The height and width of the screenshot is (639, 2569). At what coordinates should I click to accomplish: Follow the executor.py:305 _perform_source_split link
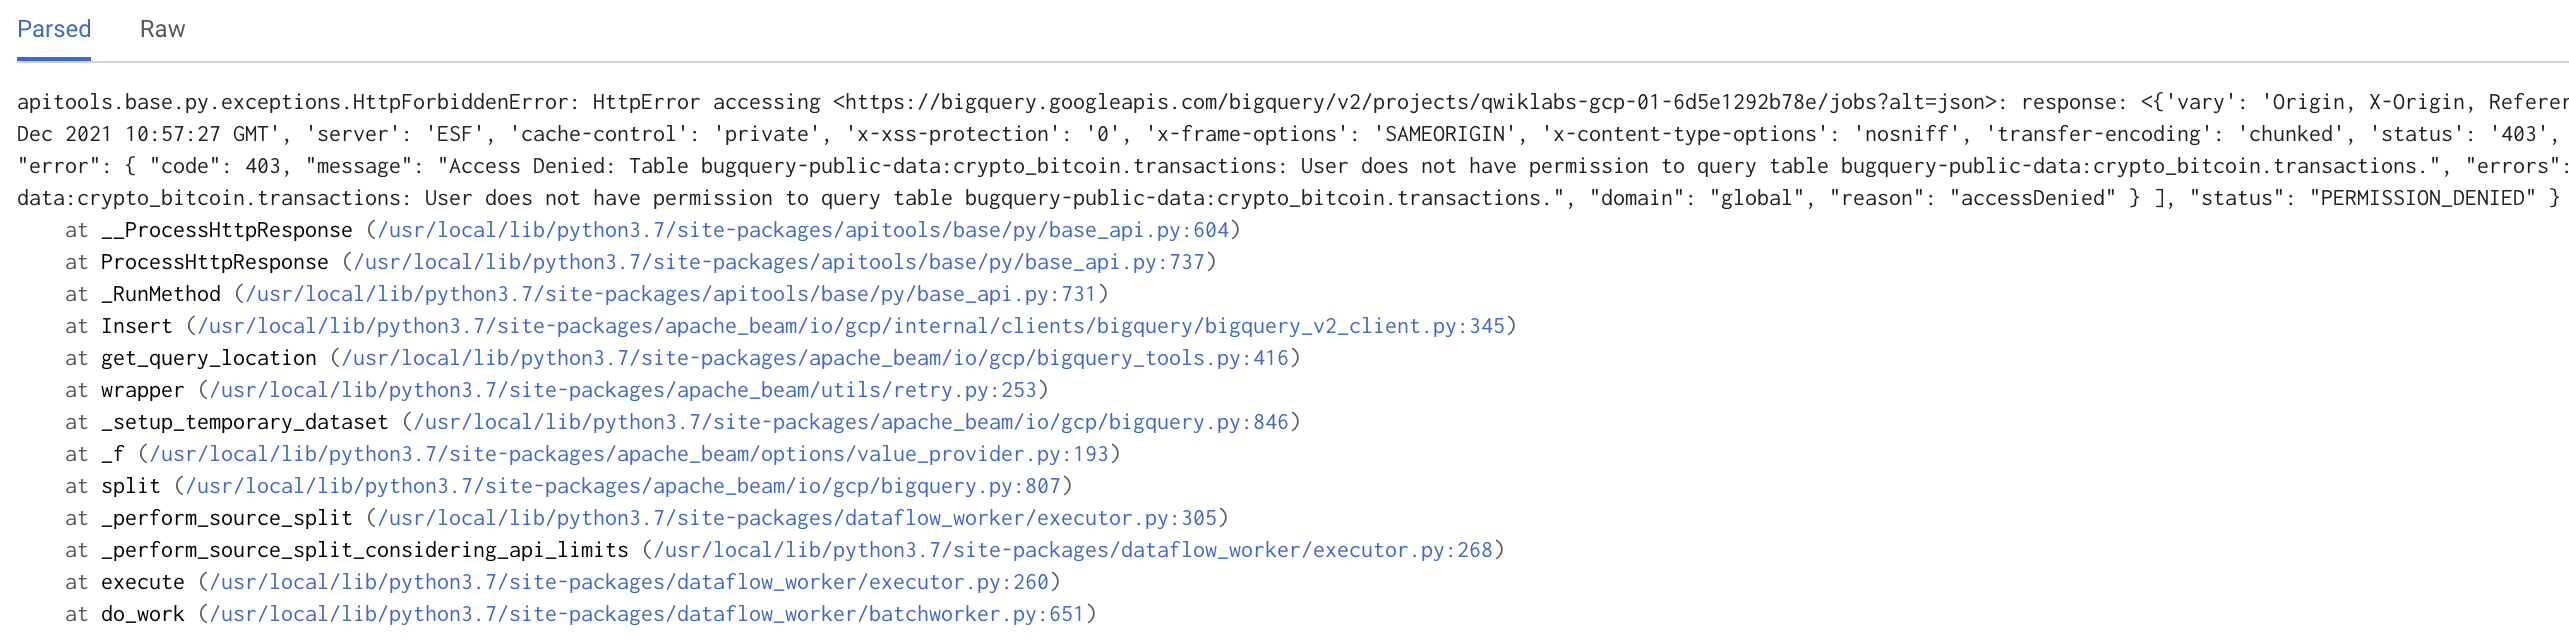coord(797,518)
